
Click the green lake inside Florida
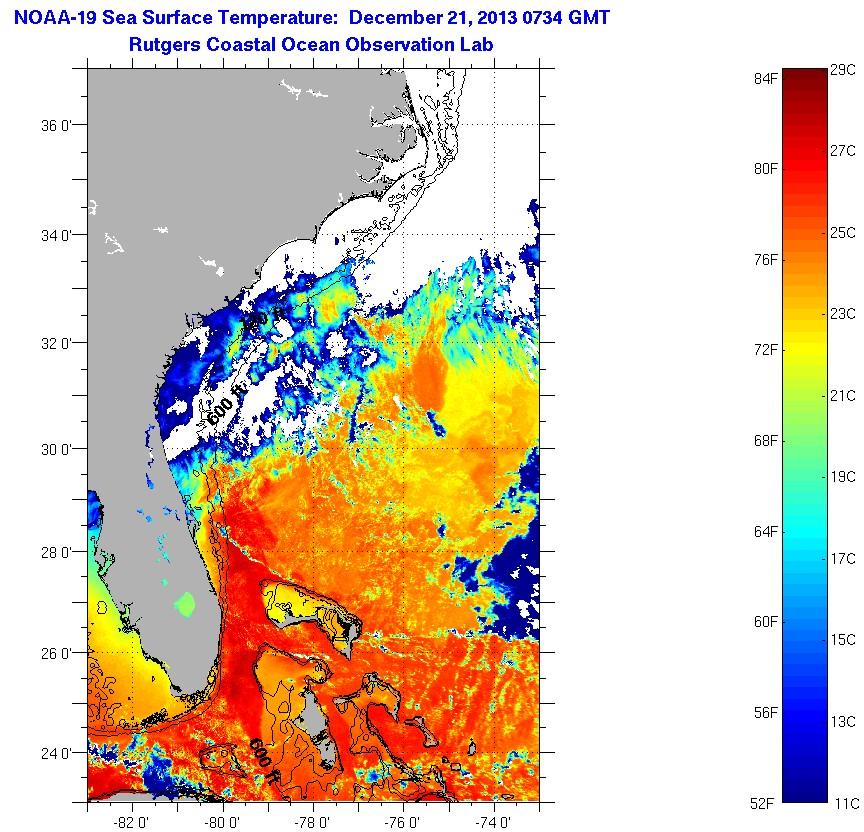(x=185, y=604)
